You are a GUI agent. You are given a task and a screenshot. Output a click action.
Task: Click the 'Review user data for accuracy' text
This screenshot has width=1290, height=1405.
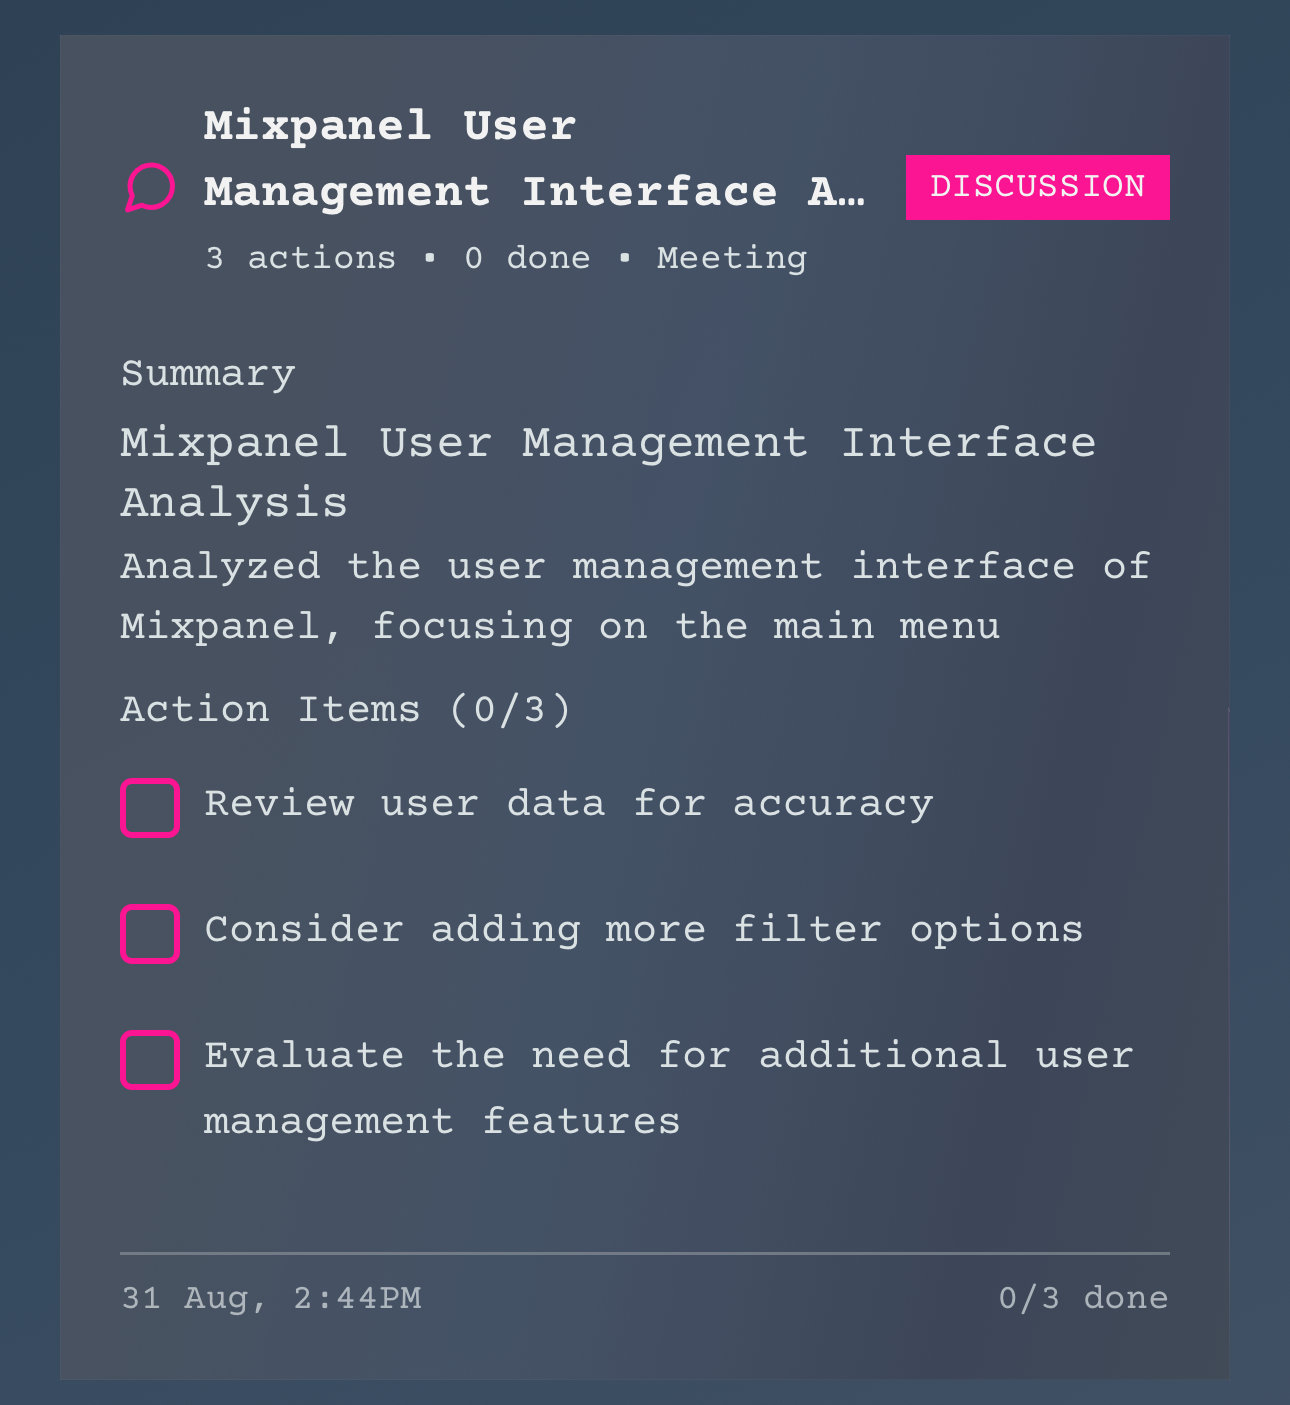pos(569,804)
